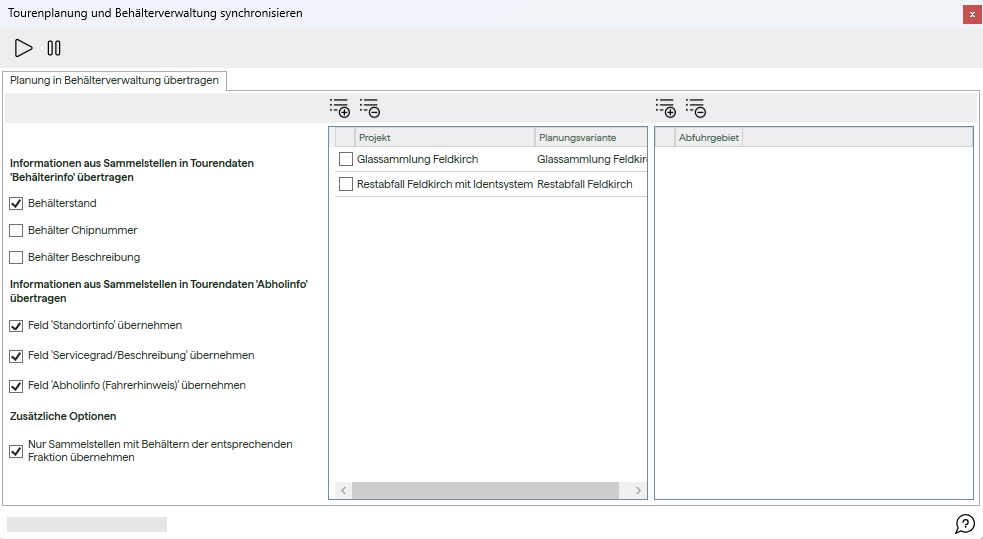Select all Abfuhrgebiet entries with list-plus icon

tap(666, 108)
